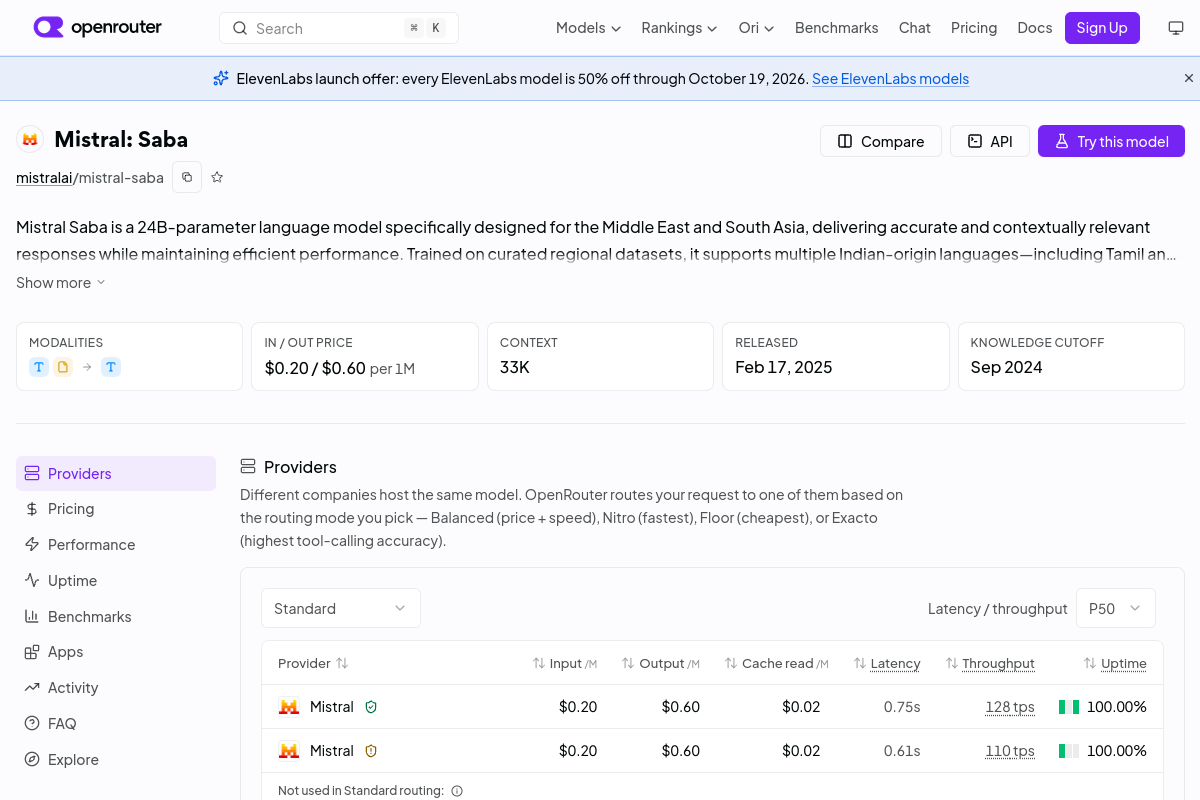The height and width of the screenshot is (800, 1200).
Task: Click the Try this model button
Action: point(1111,141)
